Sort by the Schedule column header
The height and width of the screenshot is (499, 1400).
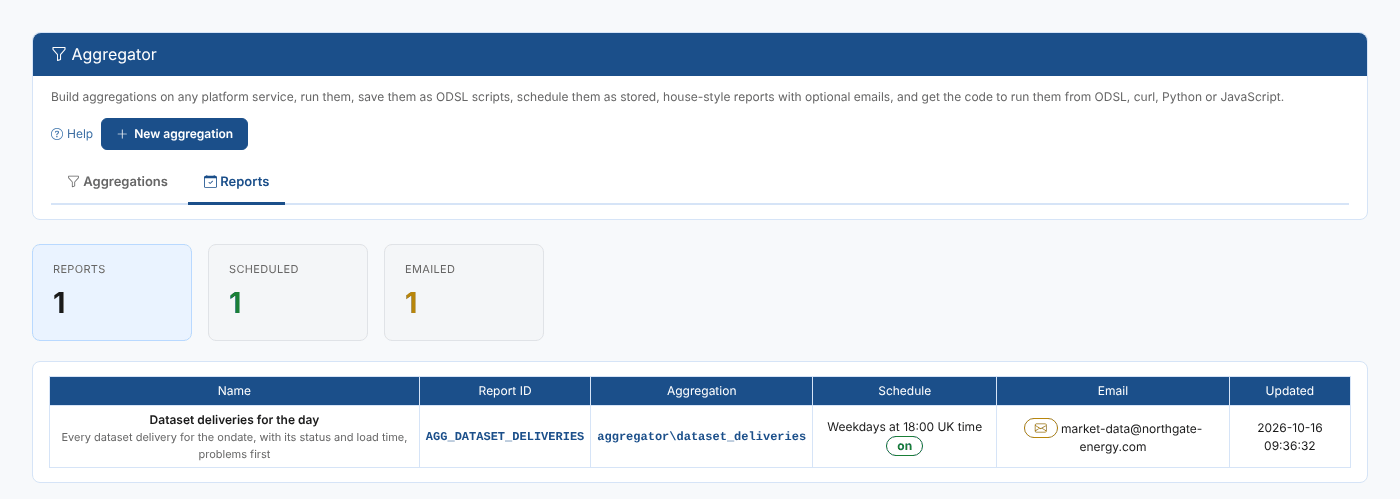[904, 391]
